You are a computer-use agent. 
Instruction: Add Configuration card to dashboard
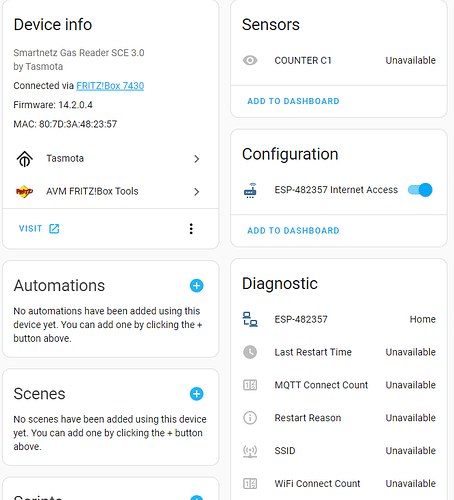(x=293, y=230)
